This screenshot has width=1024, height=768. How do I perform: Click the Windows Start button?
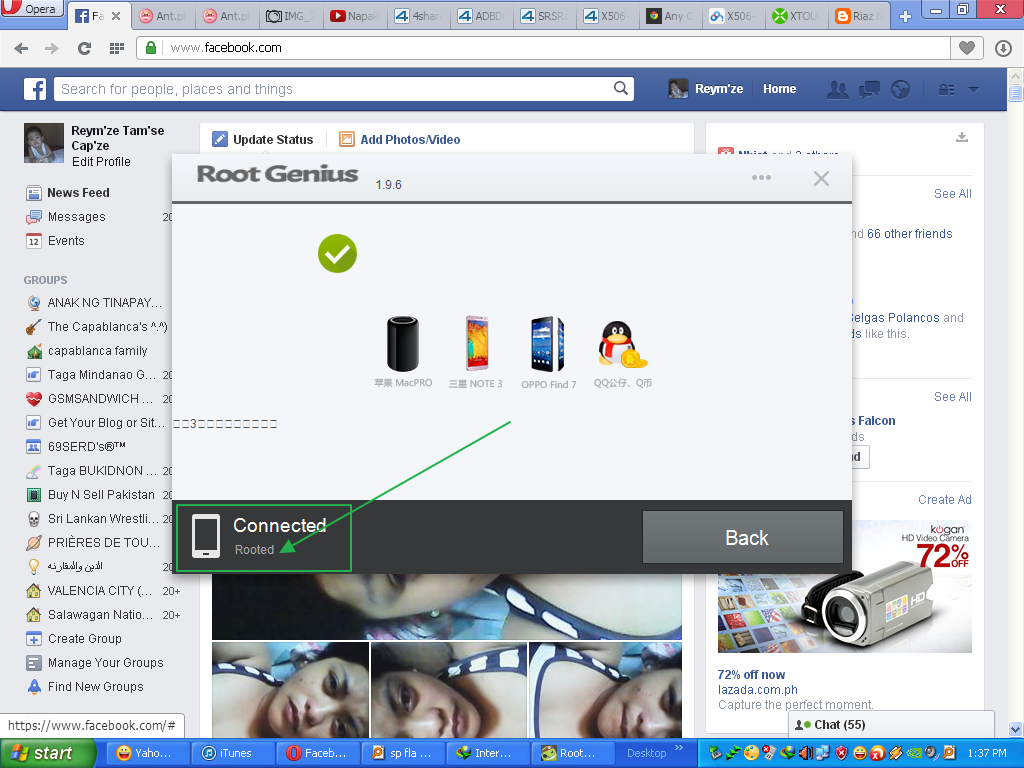pyautogui.click(x=47, y=753)
